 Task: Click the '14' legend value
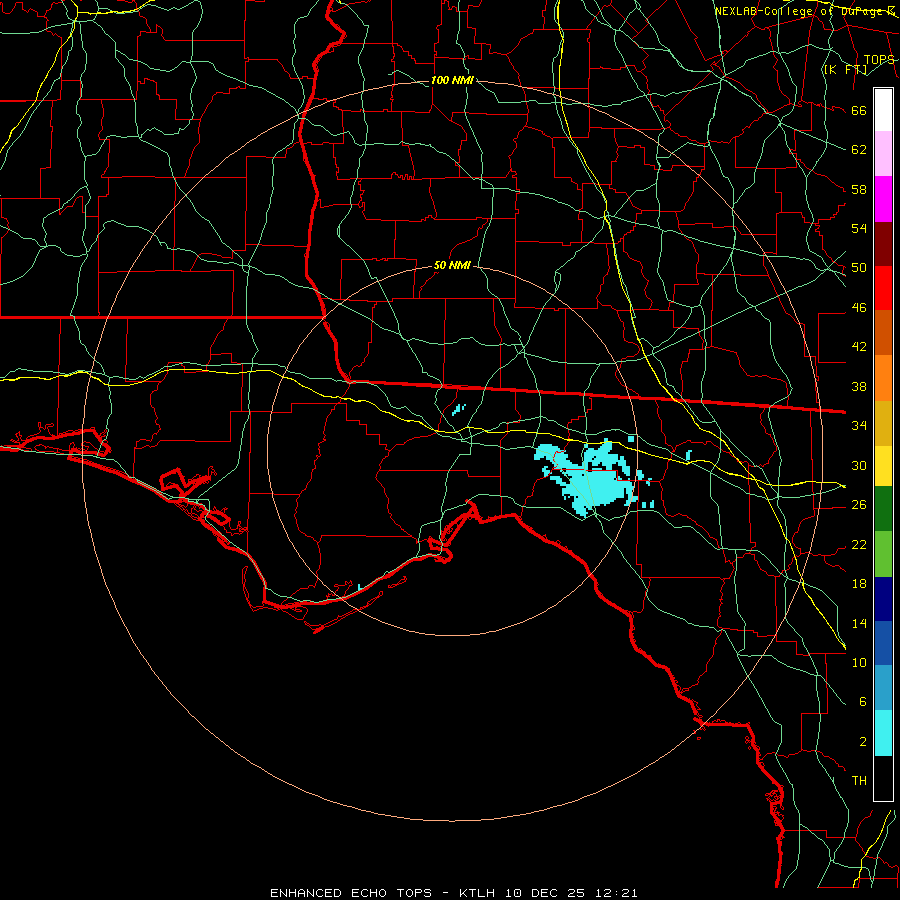click(x=859, y=623)
